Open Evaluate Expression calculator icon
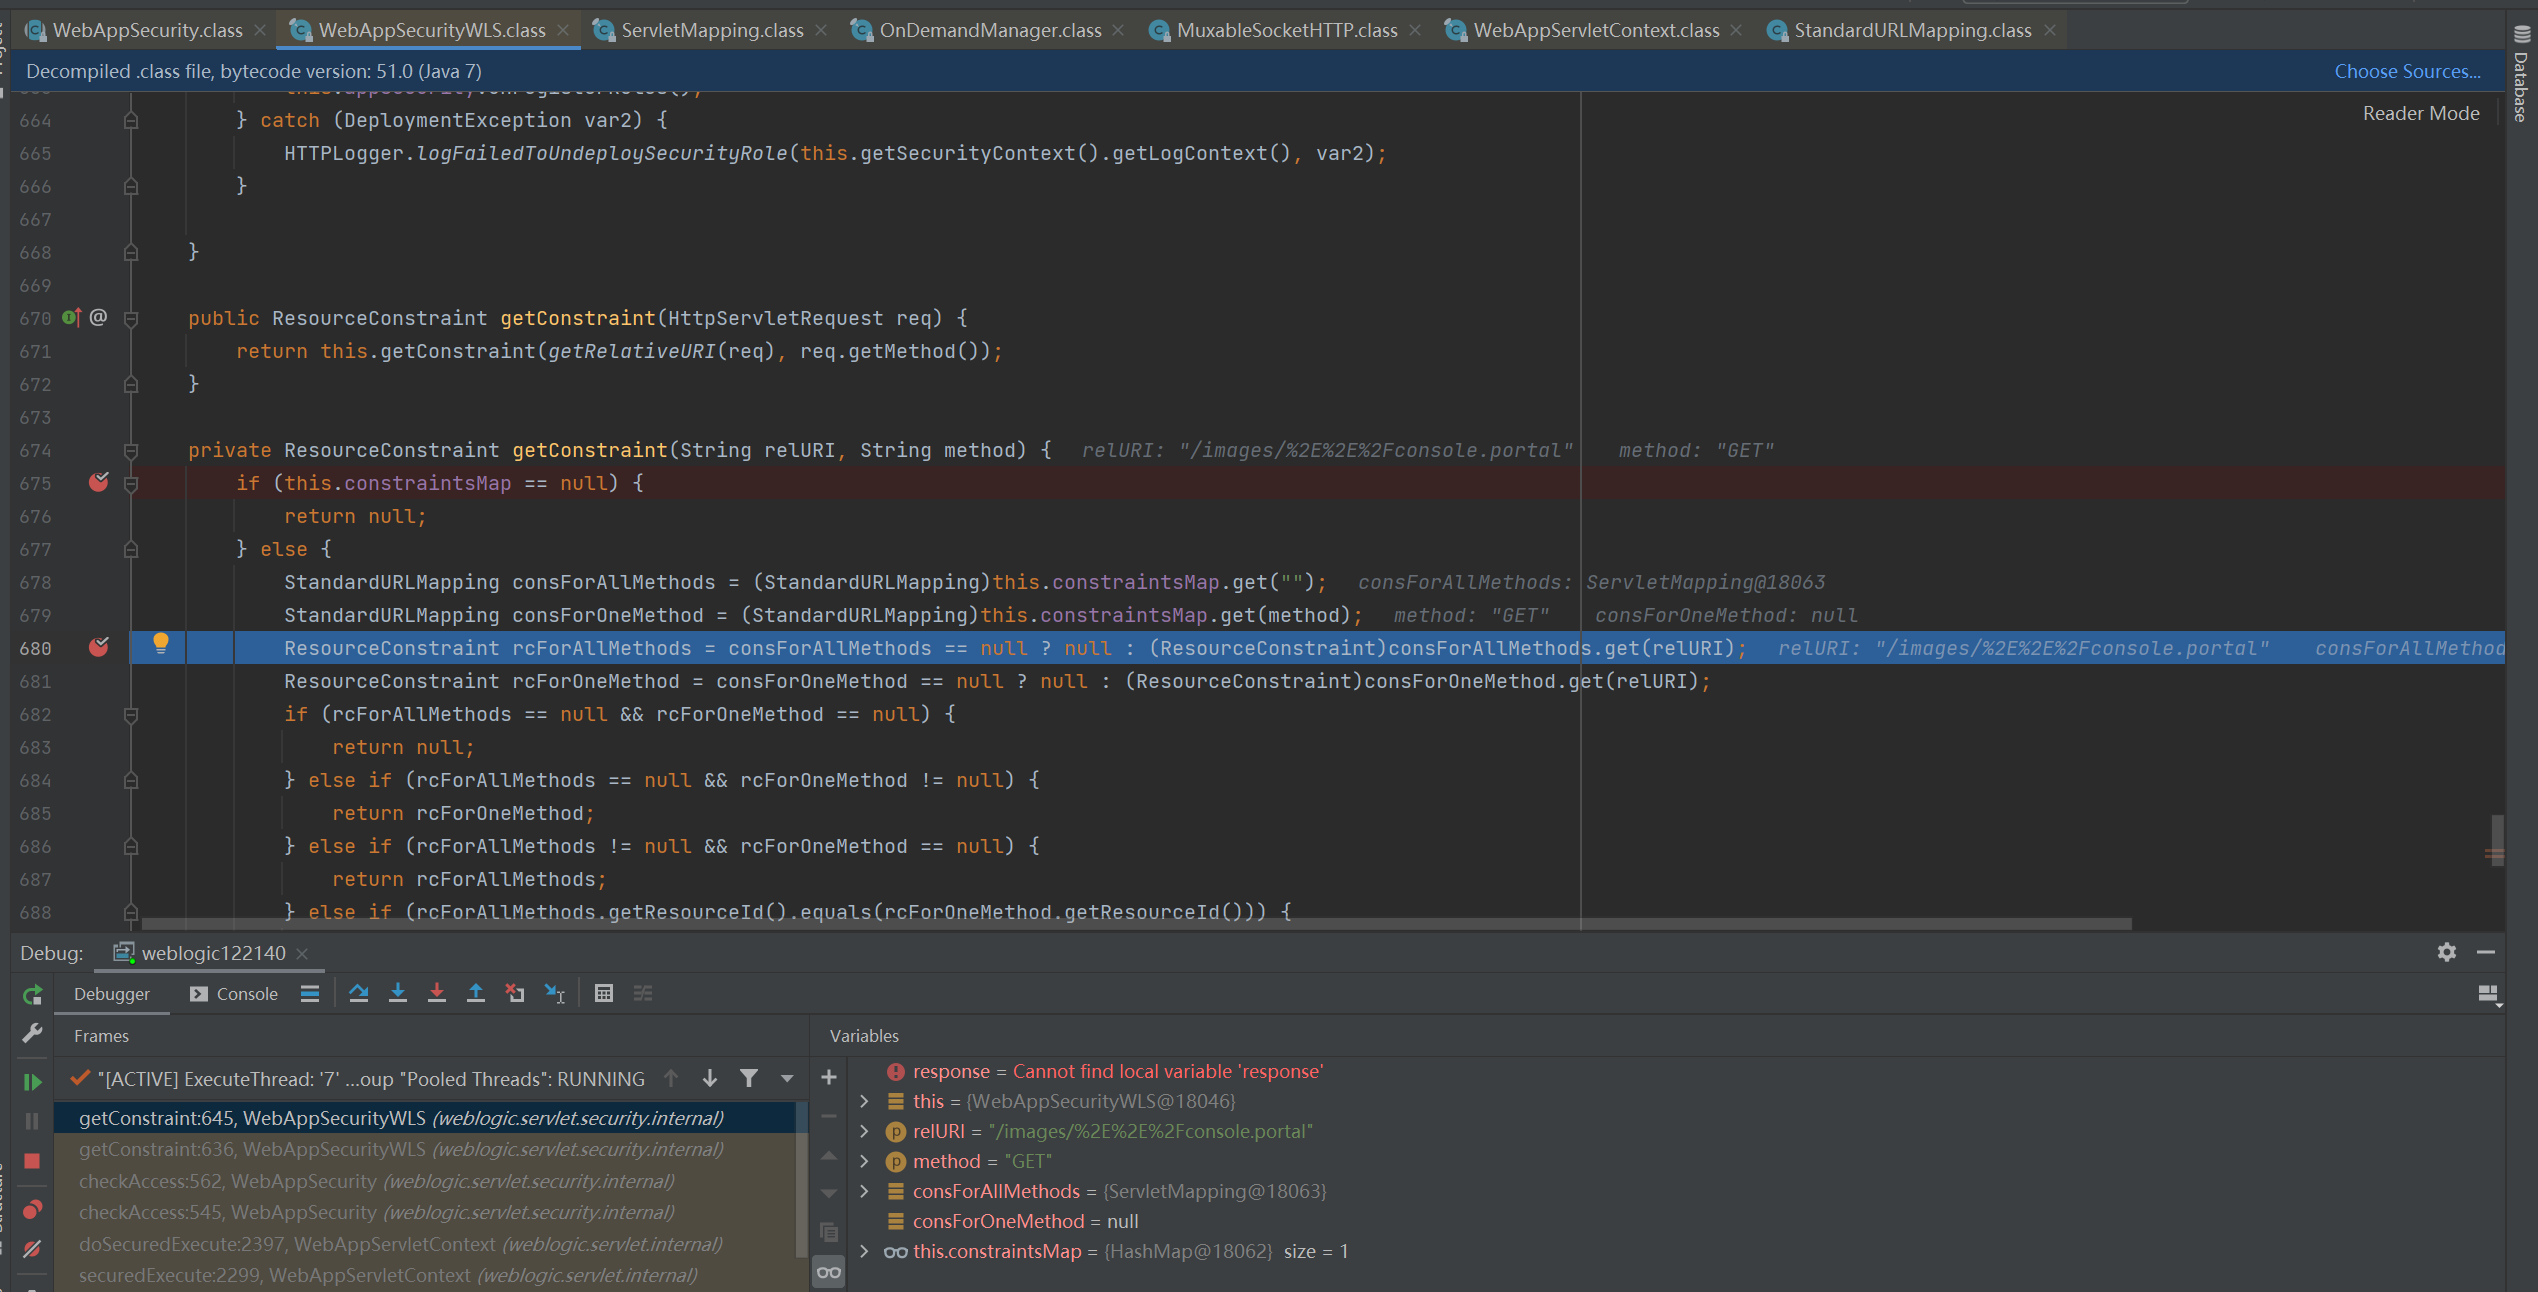2538x1292 pixels. pyautogui.click(x=604, y=993)
